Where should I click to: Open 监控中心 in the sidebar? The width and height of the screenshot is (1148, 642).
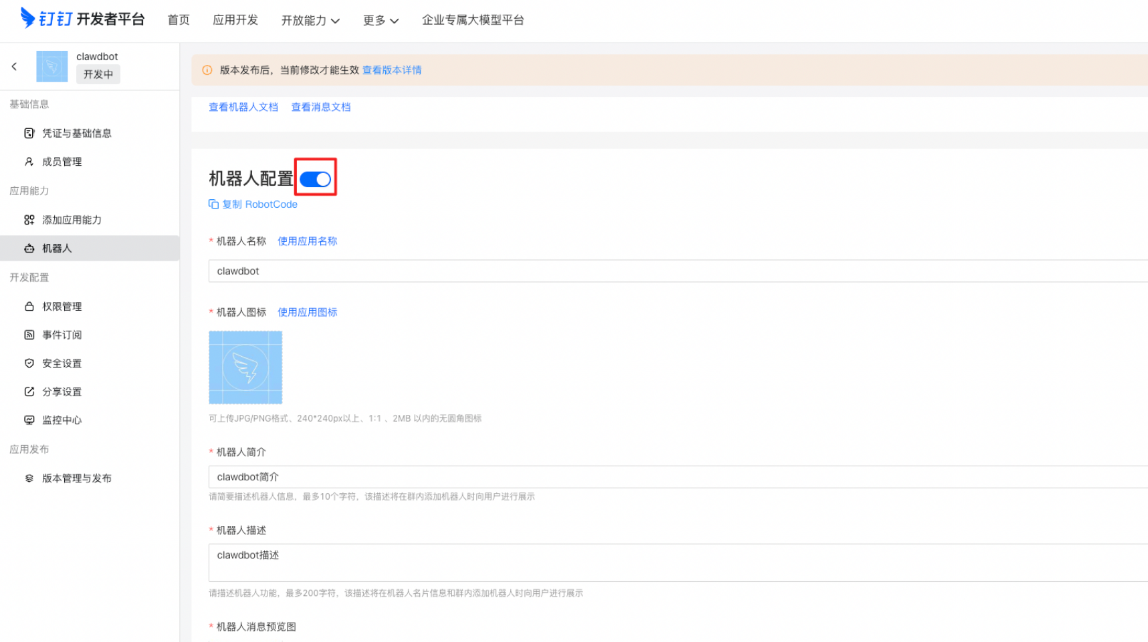point(62,421)
